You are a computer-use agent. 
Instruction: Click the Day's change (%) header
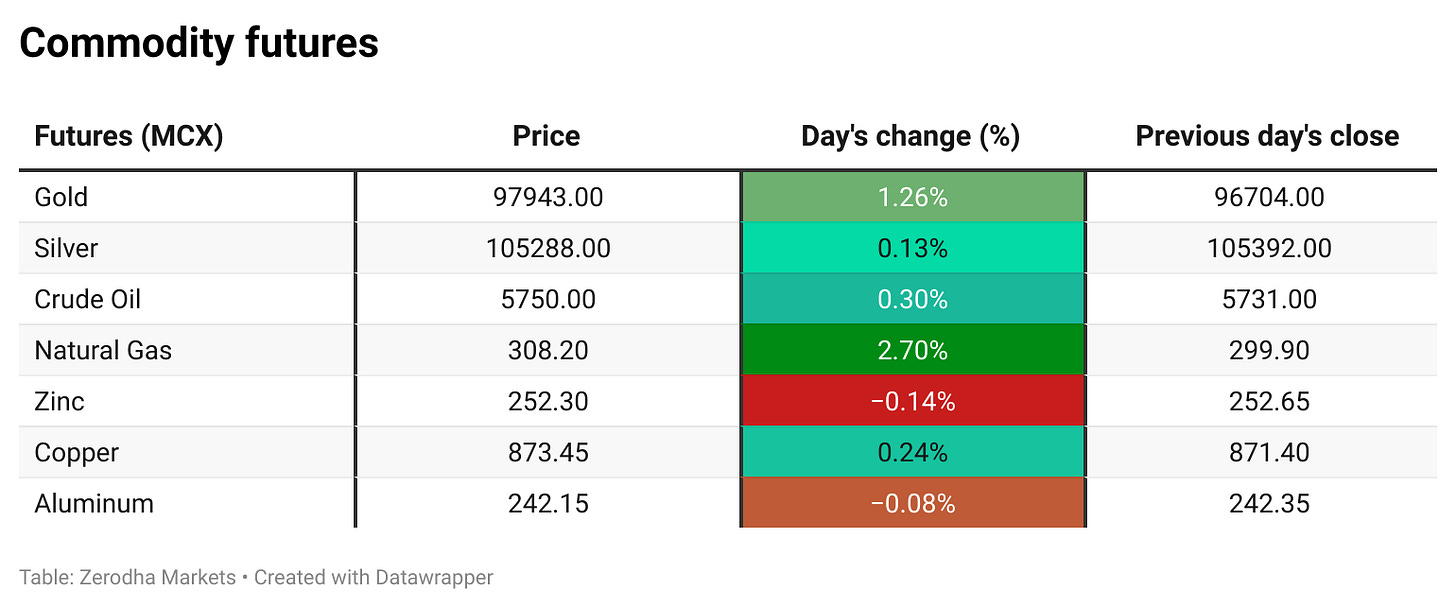click(x=910, y=136)
